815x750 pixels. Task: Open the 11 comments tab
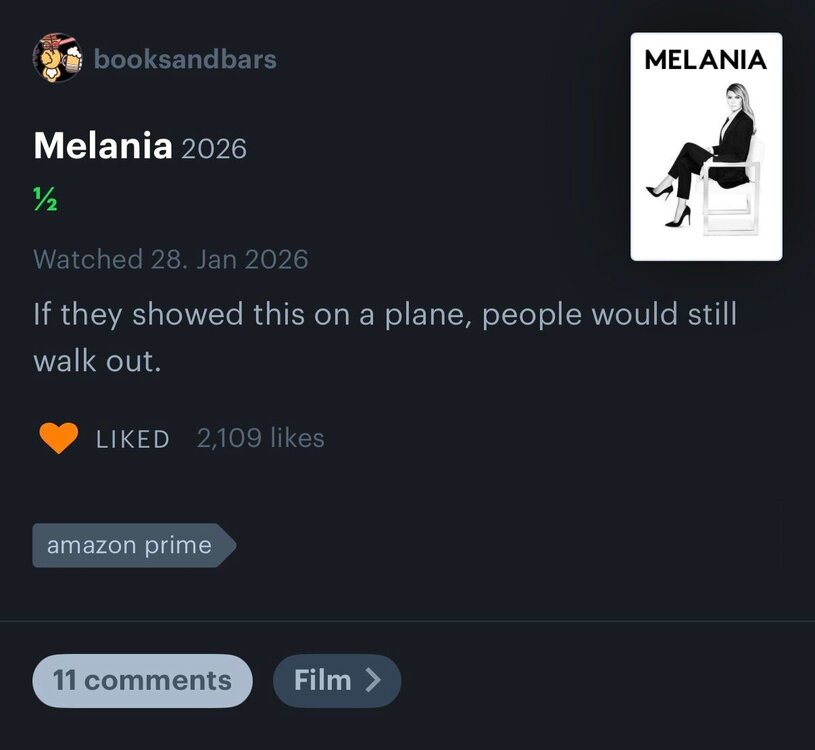pyautogui.click(x=142, y=681)
